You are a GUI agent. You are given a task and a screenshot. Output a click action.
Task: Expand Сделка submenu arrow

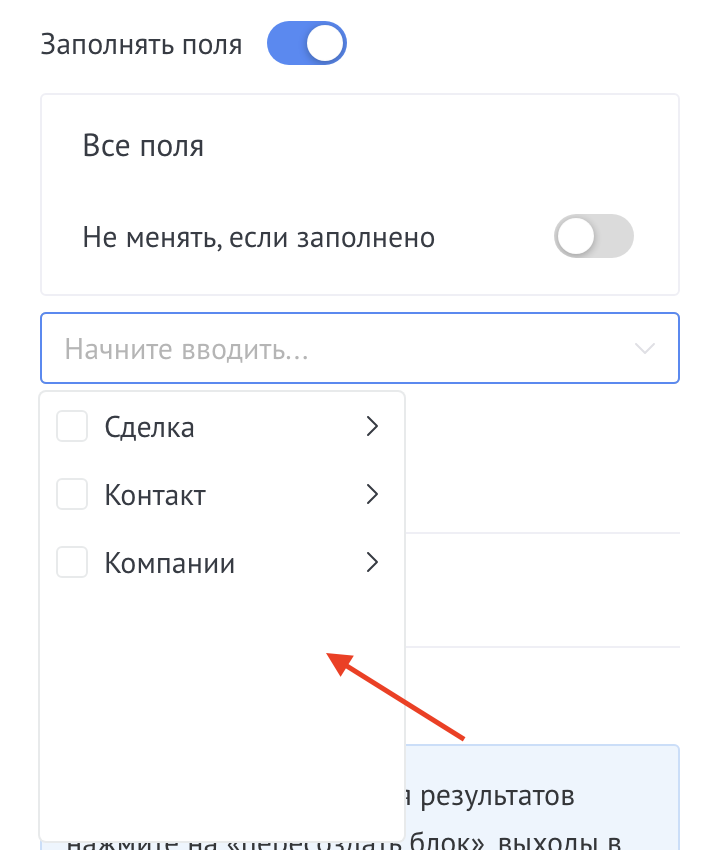372,427
